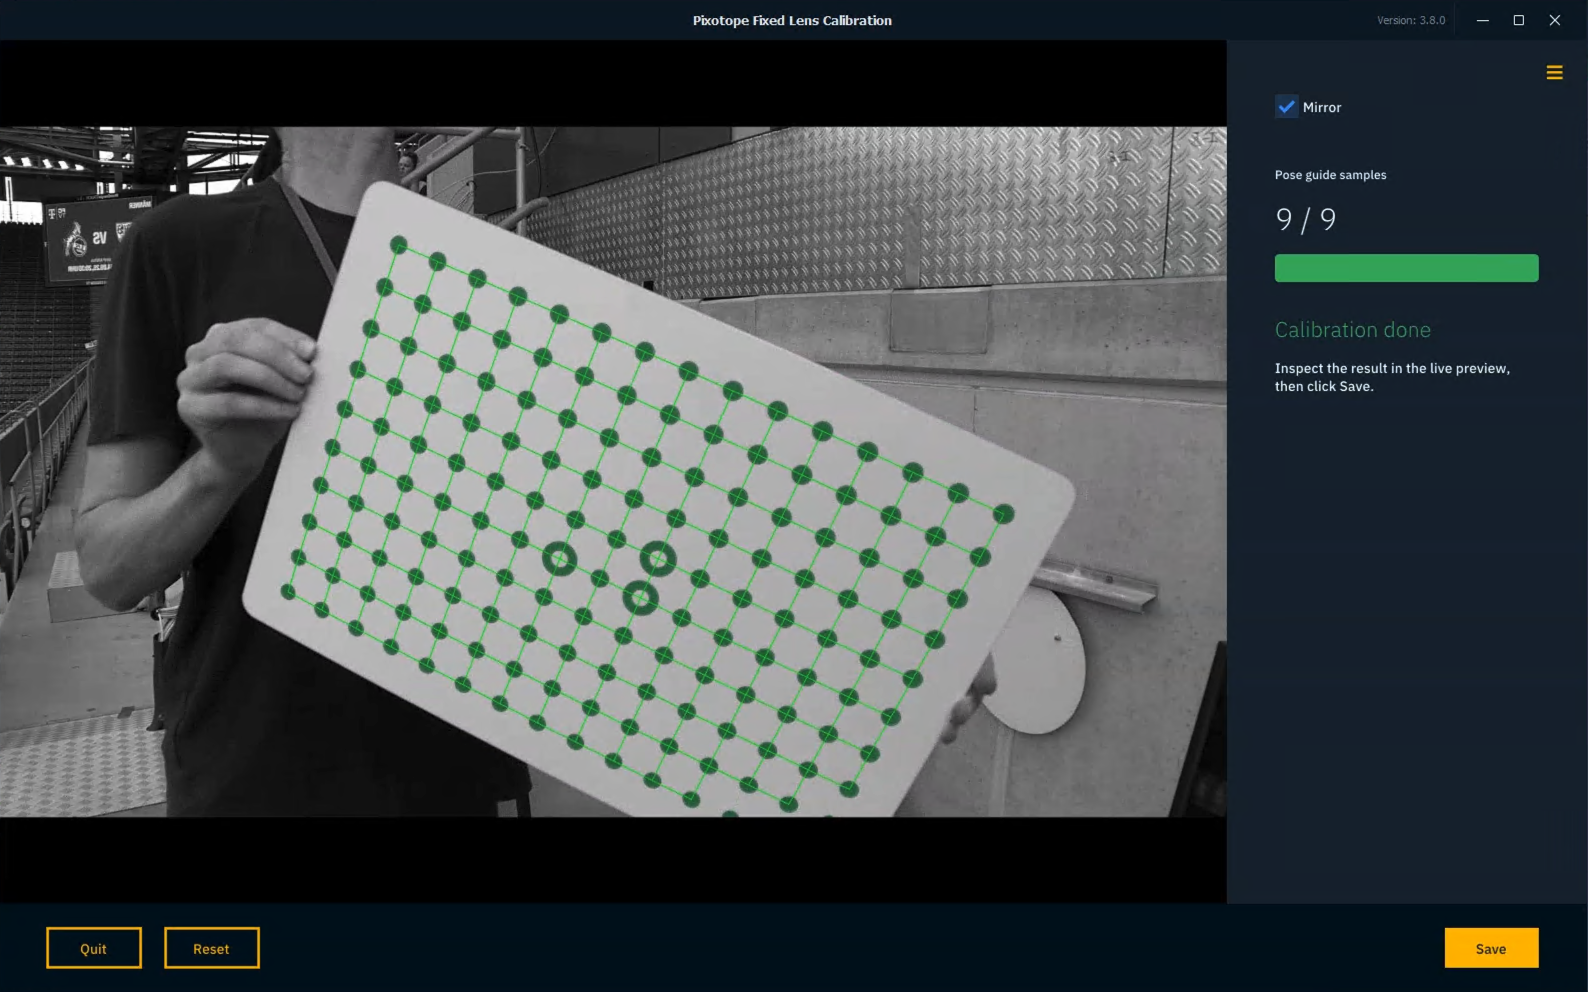The height and width of the screenshot is (992, 1588).
Task: Click the 'Calibration done' status text
Action: pos(1352,330)
